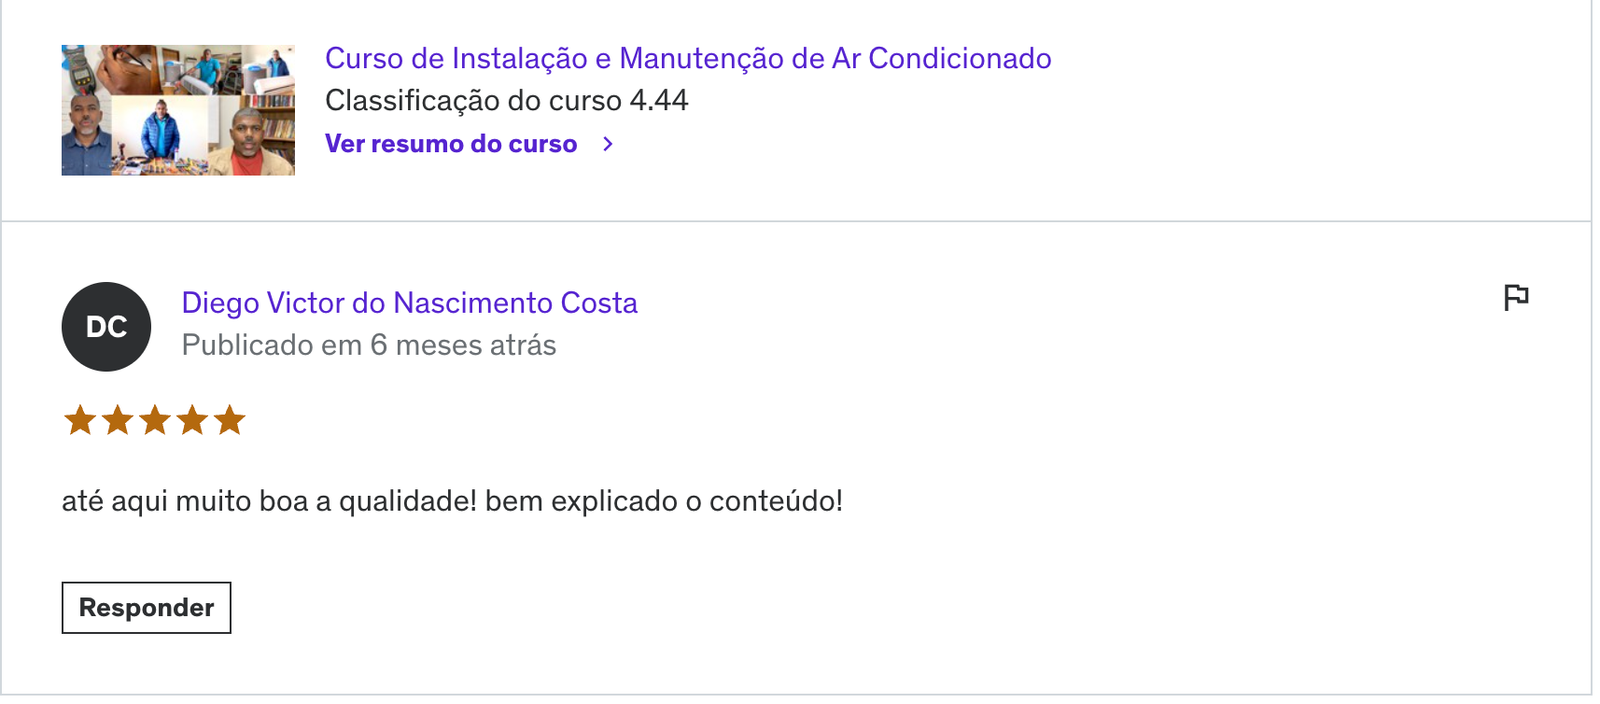Click the chevron arrow beside Ver resumo do curso
Screen dimensions: 1600x704
[608, 144]
